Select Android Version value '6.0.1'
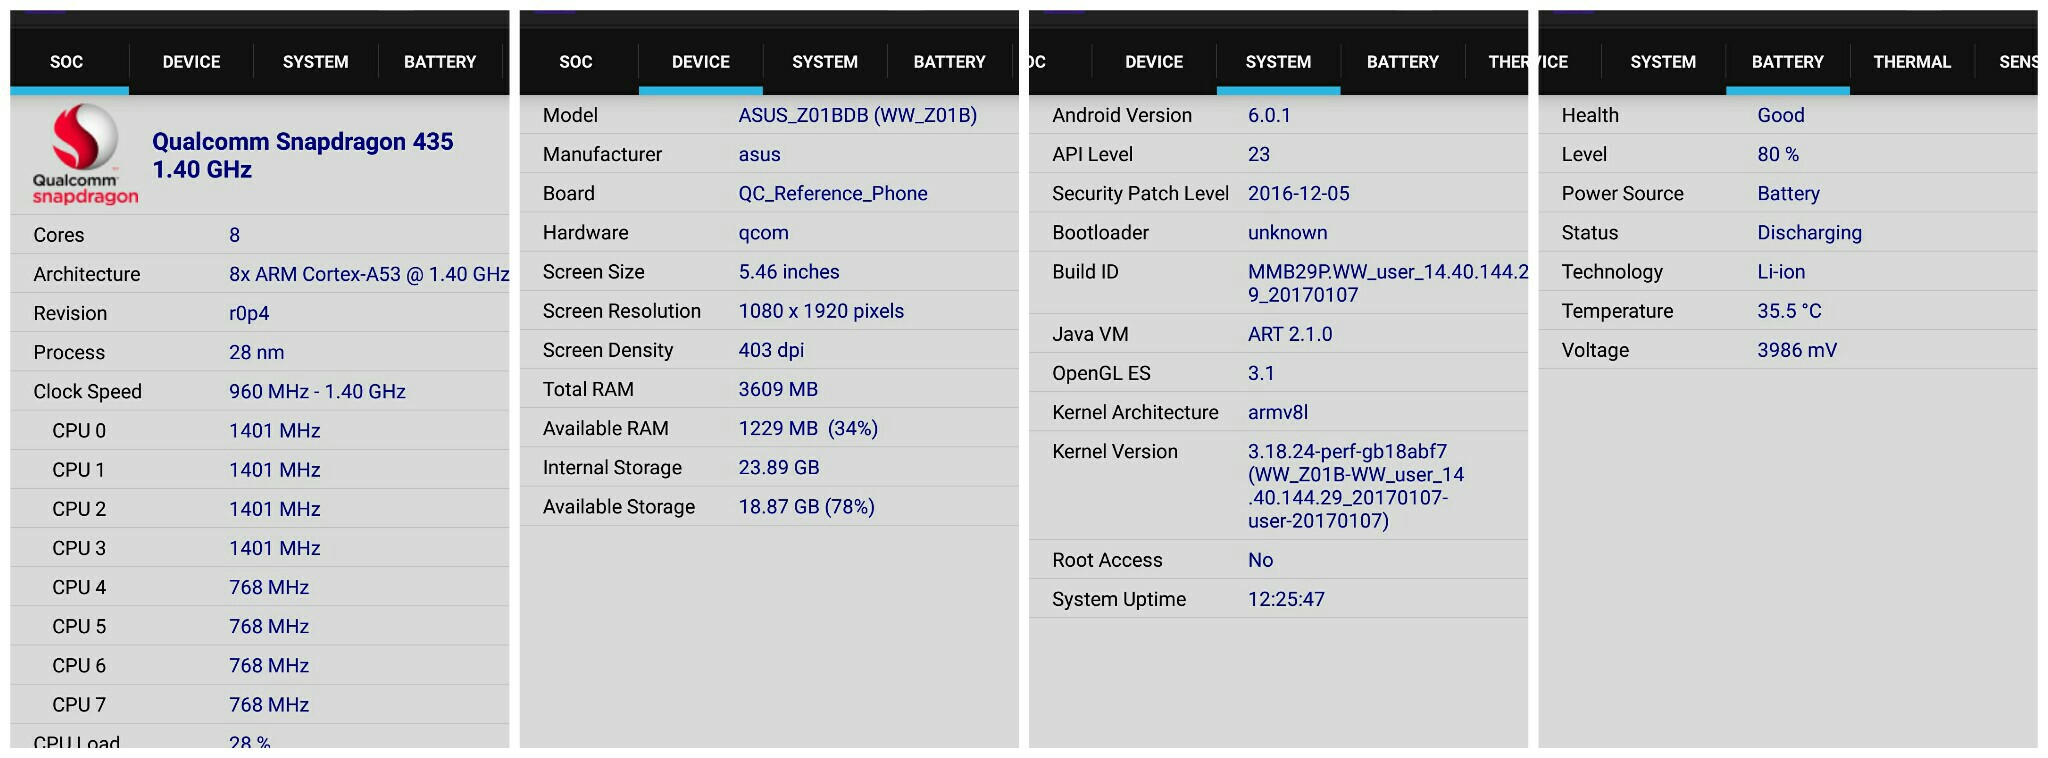This screenshot has height=758, width=2048. [1269, 115]
